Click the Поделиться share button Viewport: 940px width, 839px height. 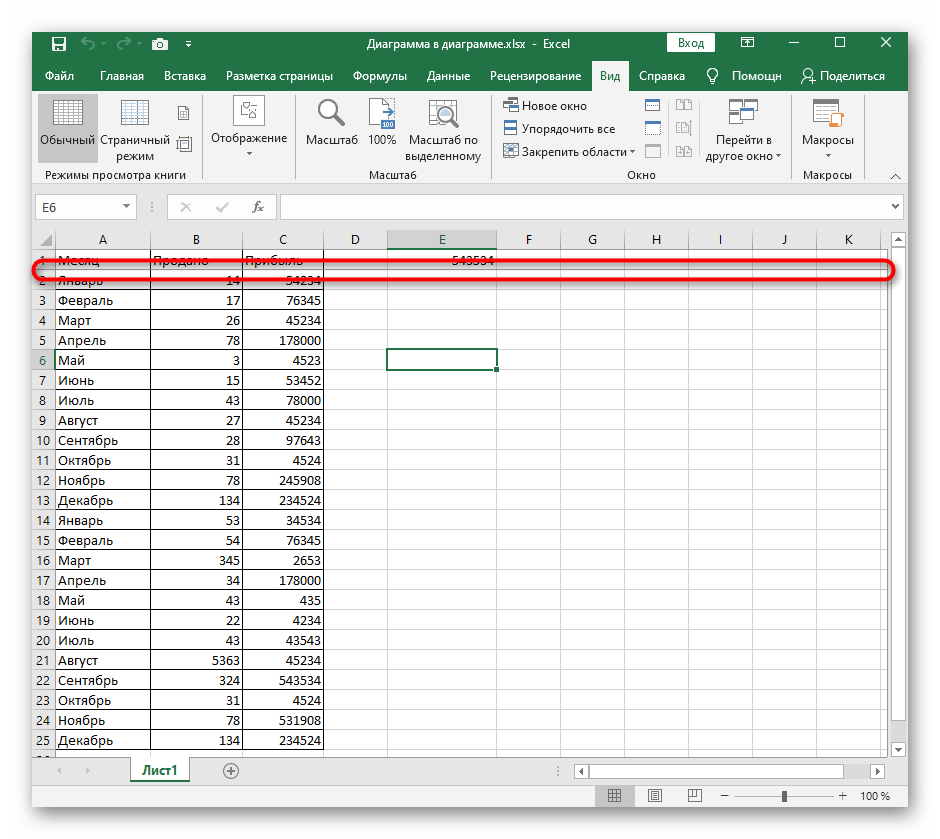tap(843, 76)
